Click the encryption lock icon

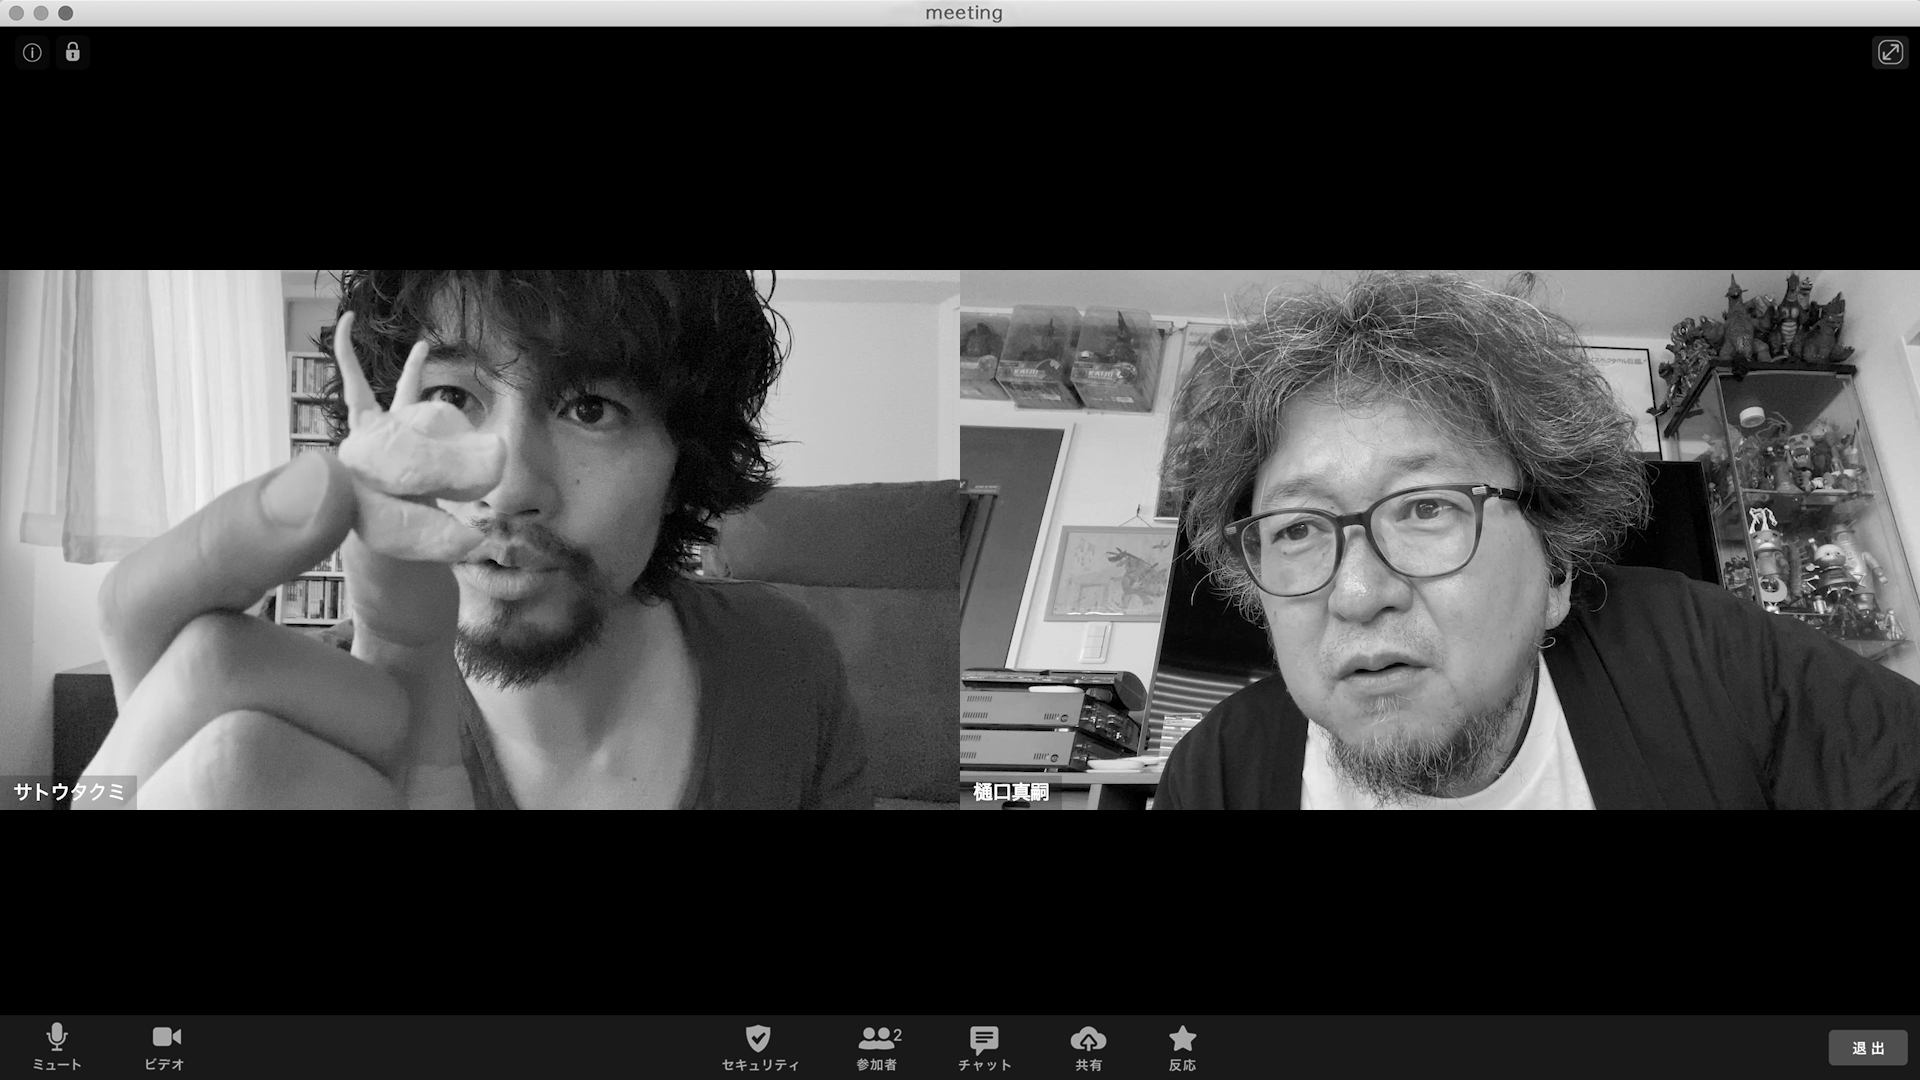pos(73,52)
